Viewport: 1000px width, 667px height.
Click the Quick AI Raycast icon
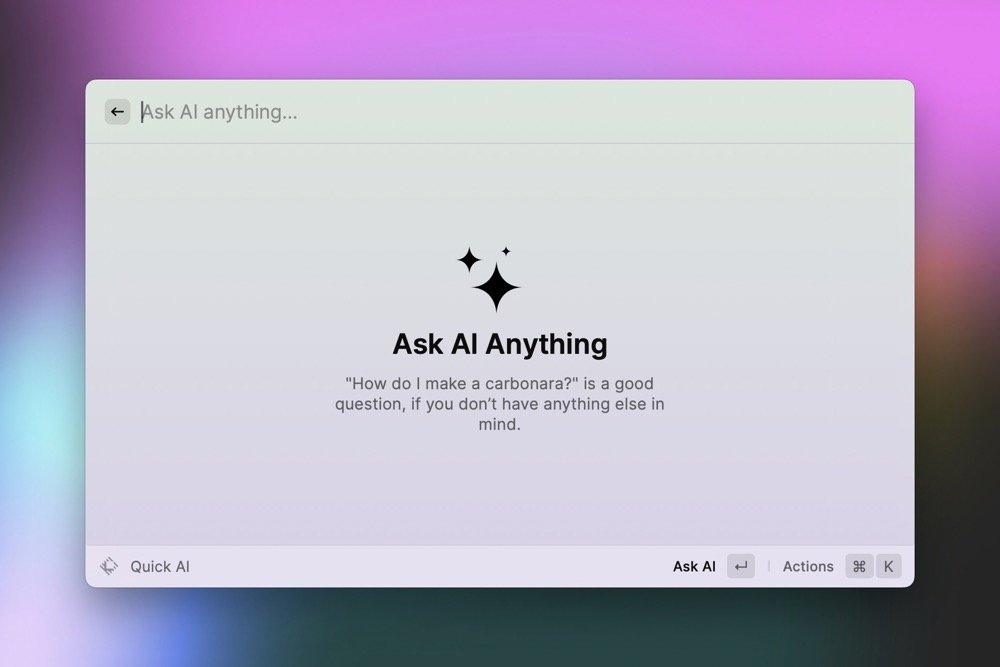click(109, 566)
